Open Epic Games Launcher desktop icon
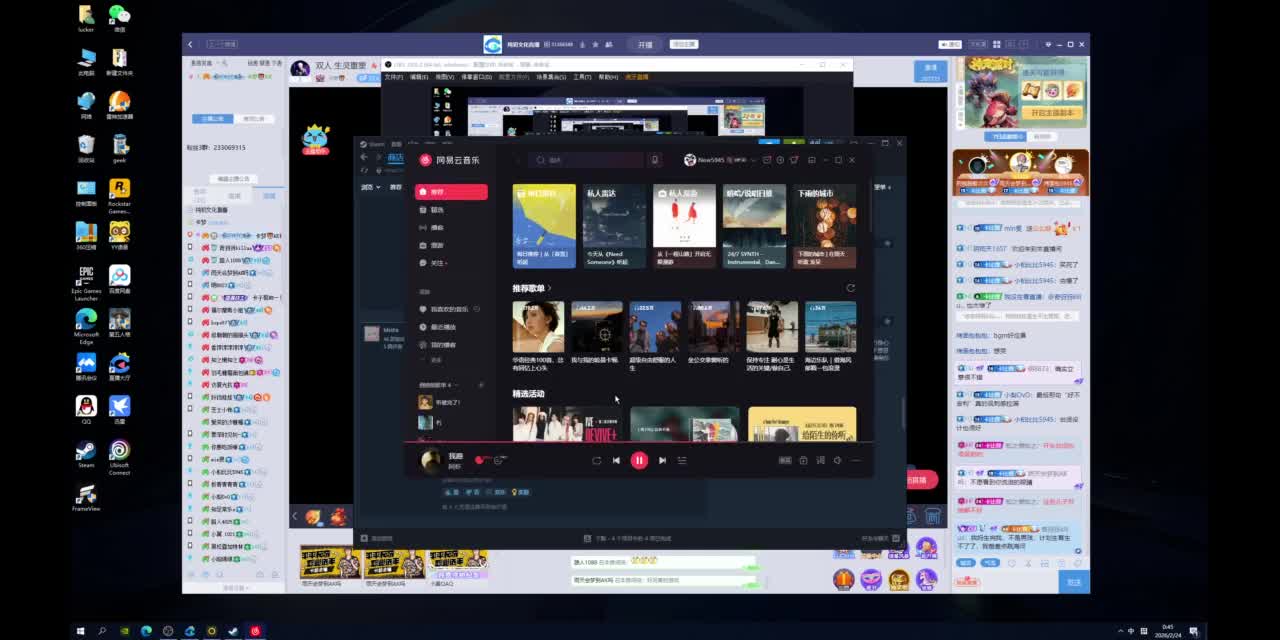Image resolution: width=1280 pixels, height=640 pixels. (x=86, y=283)
